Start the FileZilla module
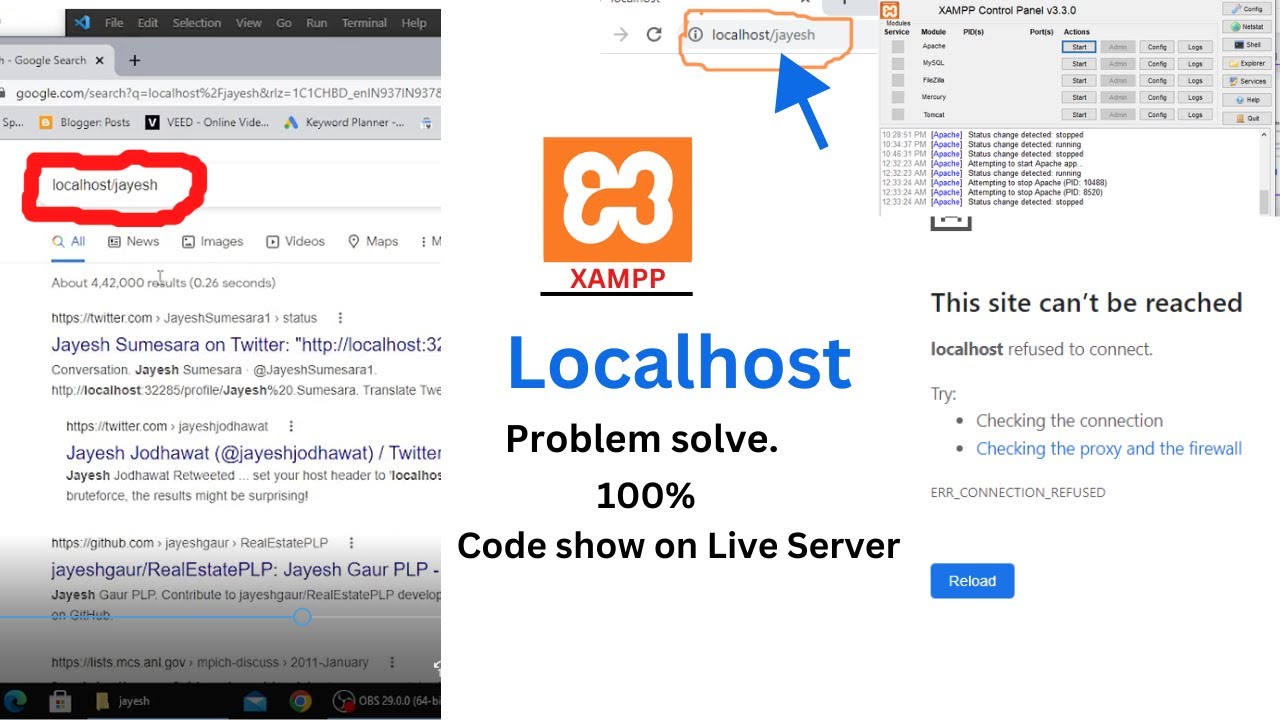Screen dimensions: 1280x720 pyautogui.click(x=1079, y=81)
